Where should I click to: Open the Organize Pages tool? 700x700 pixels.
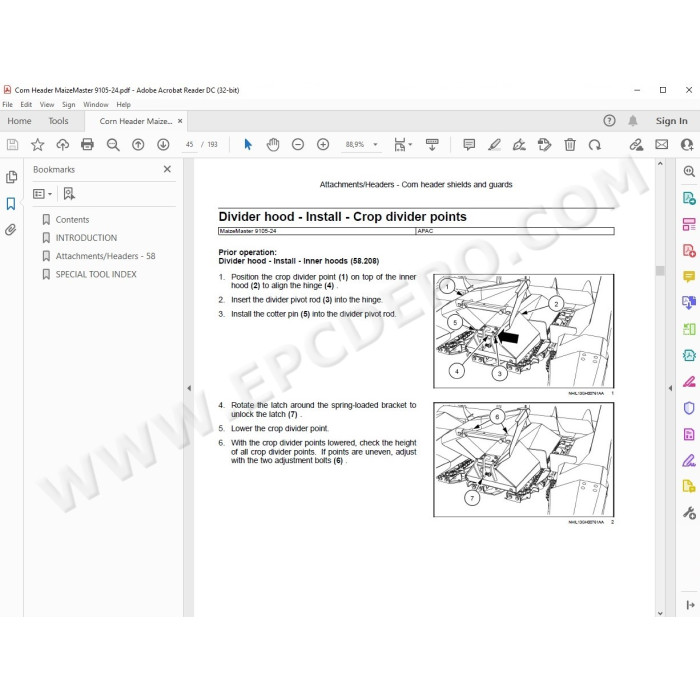click(689, 224)
